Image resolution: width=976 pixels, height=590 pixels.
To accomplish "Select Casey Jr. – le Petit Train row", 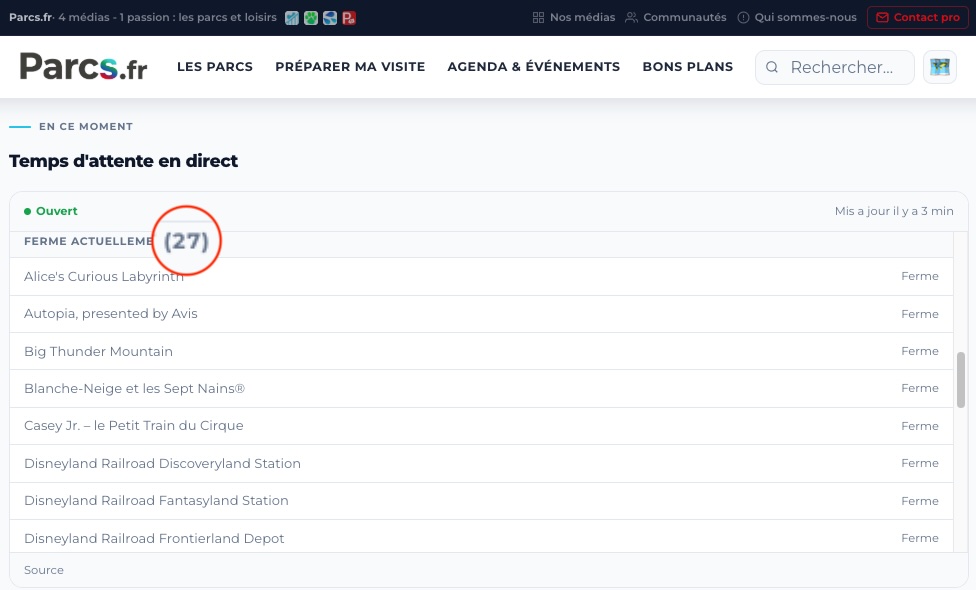I will 481,426.
